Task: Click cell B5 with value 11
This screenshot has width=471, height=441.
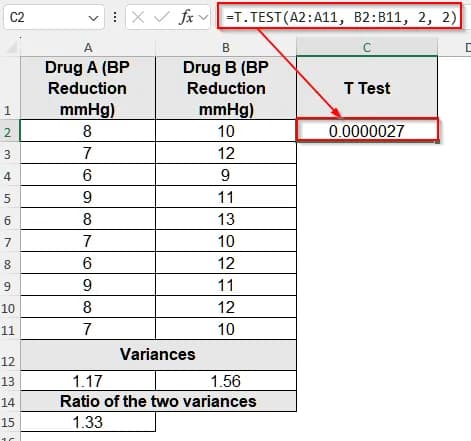Action: tap(226, 197)
